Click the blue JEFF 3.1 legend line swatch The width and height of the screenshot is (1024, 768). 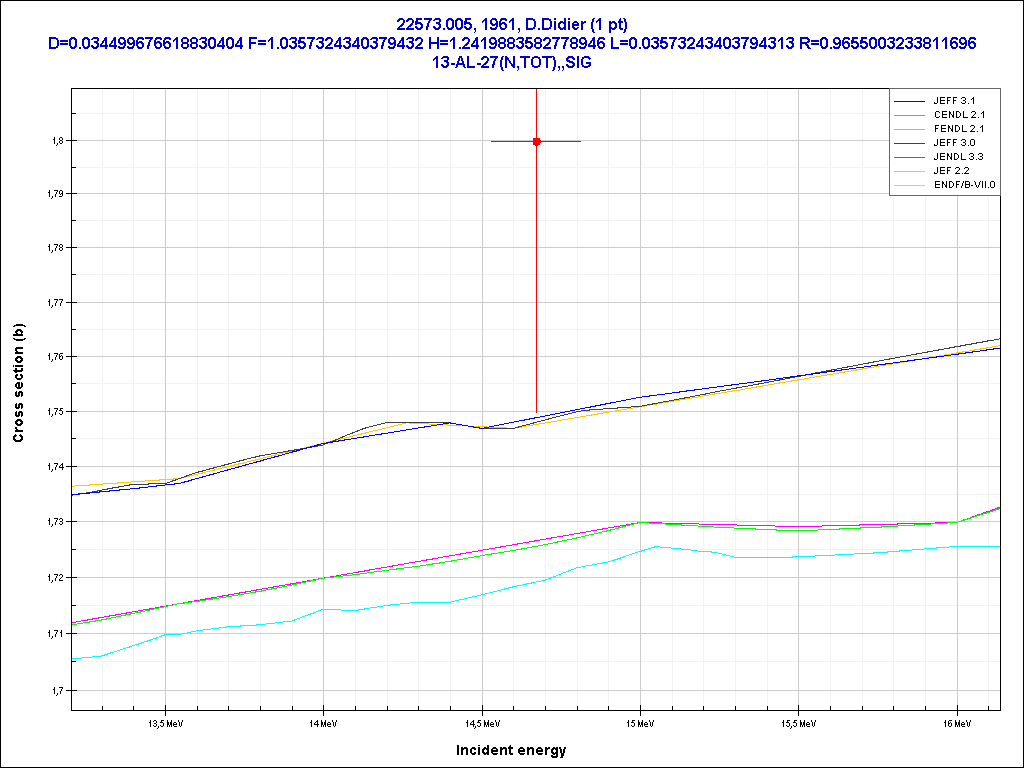[909, 101]
